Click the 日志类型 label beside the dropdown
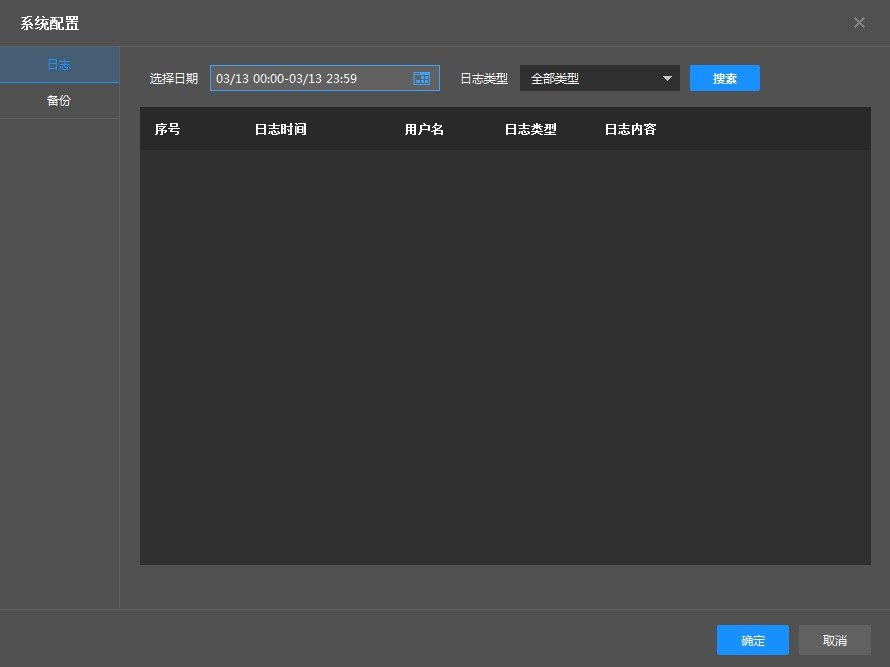890x667 pixels. [x=484, y=78]
